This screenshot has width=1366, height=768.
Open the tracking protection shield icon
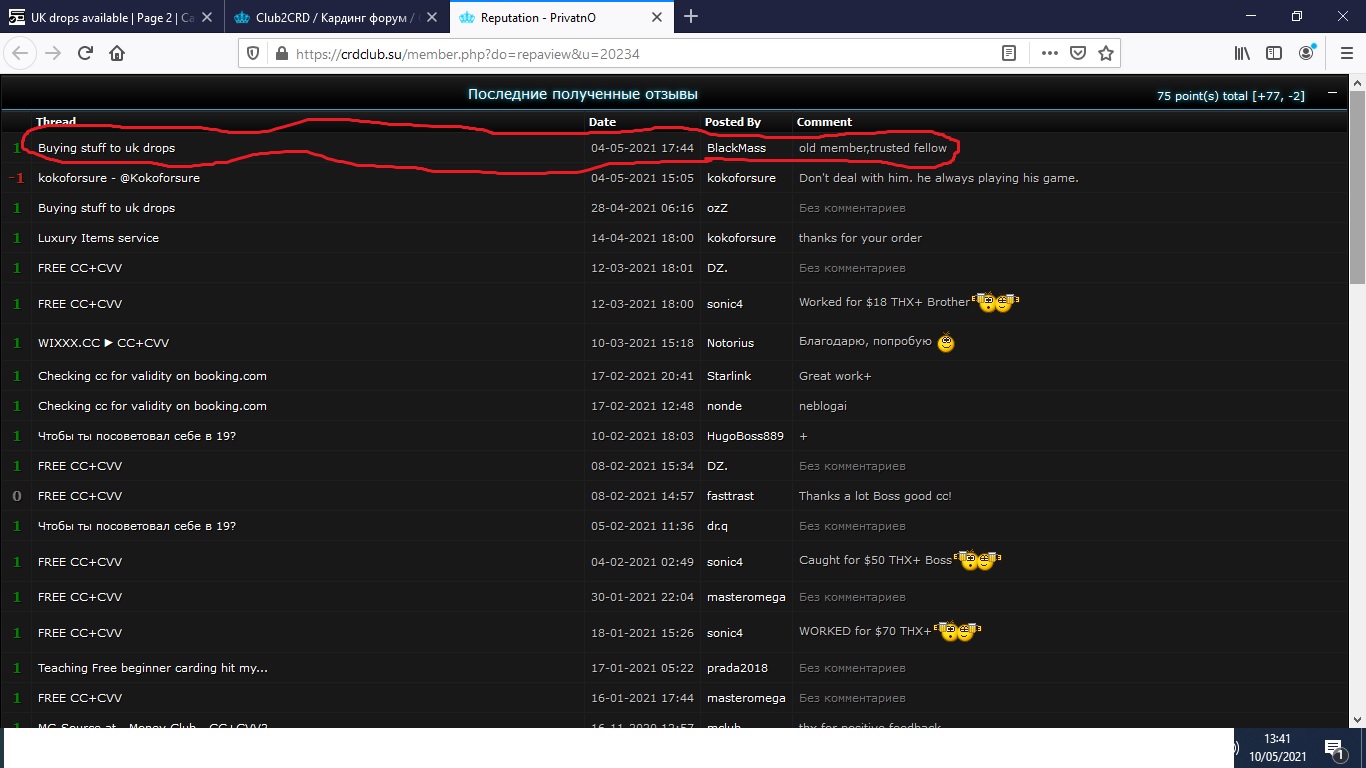click(x=253, y=54)
